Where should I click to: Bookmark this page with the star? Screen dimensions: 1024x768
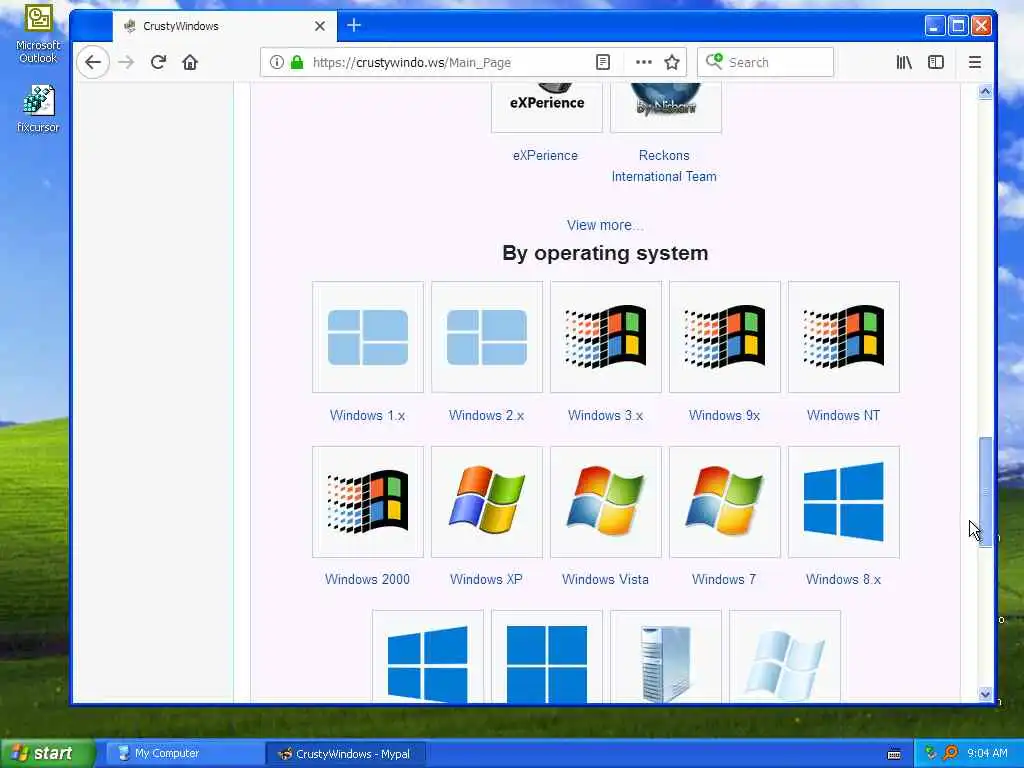pyautogui.click(x=672, y=63)
